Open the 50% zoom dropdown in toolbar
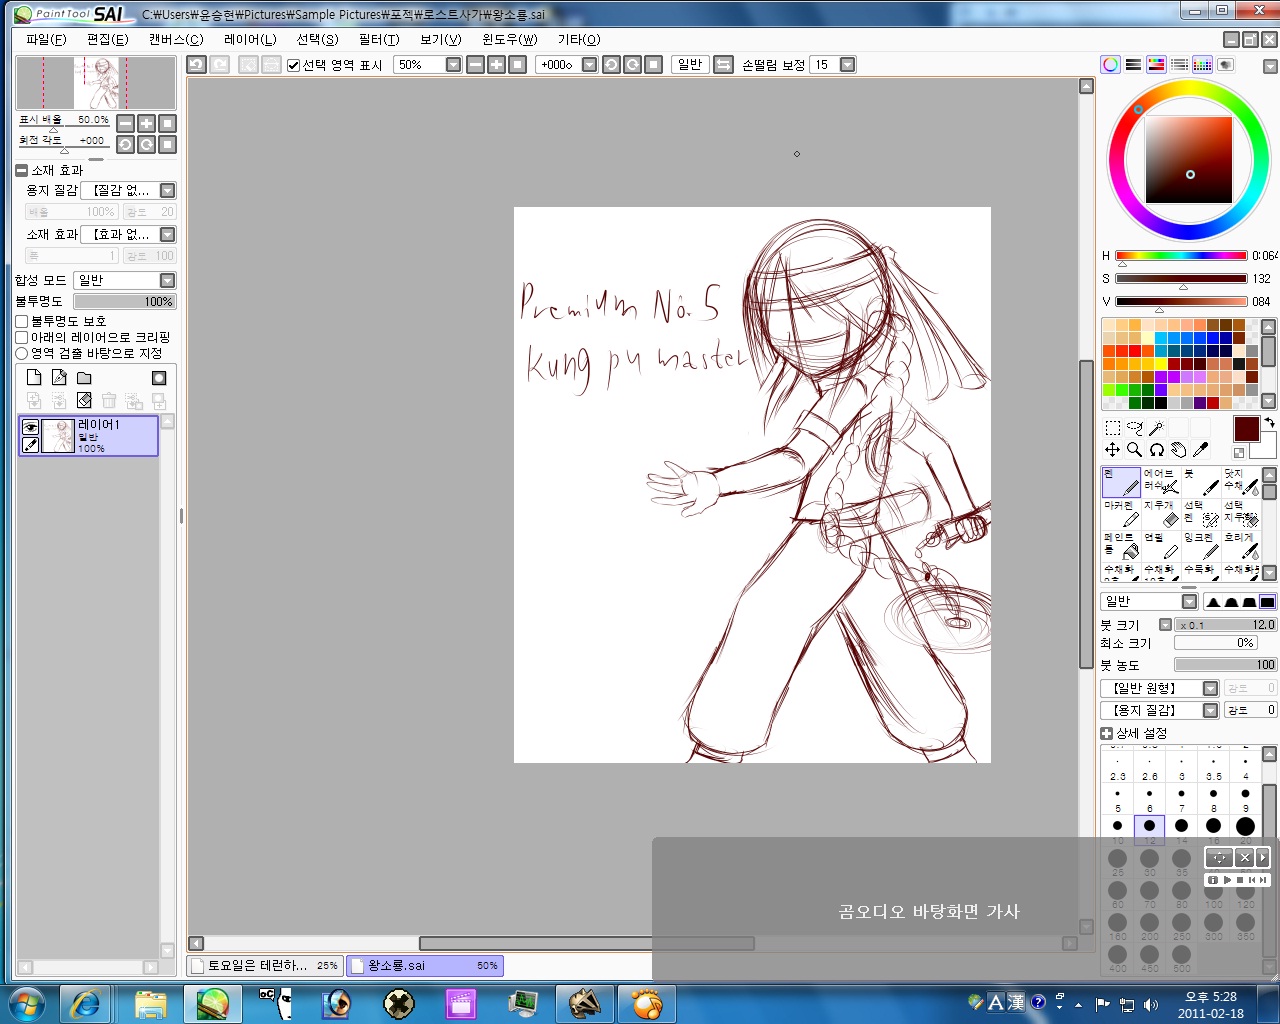Viewport: 1280px width, 1024px height. pos(453,64)
